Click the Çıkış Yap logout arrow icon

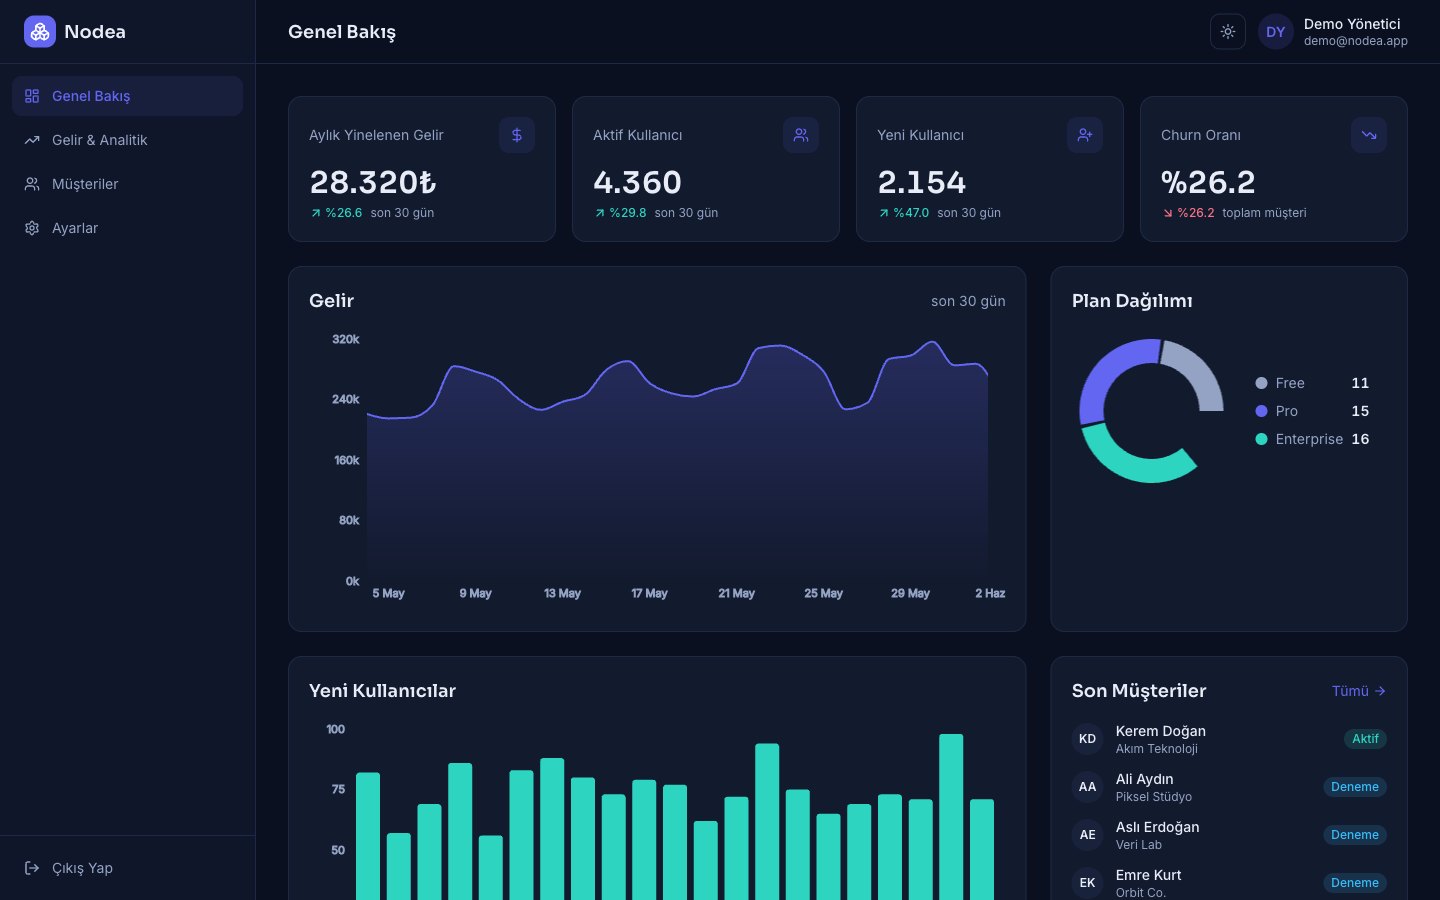[32, 868]
